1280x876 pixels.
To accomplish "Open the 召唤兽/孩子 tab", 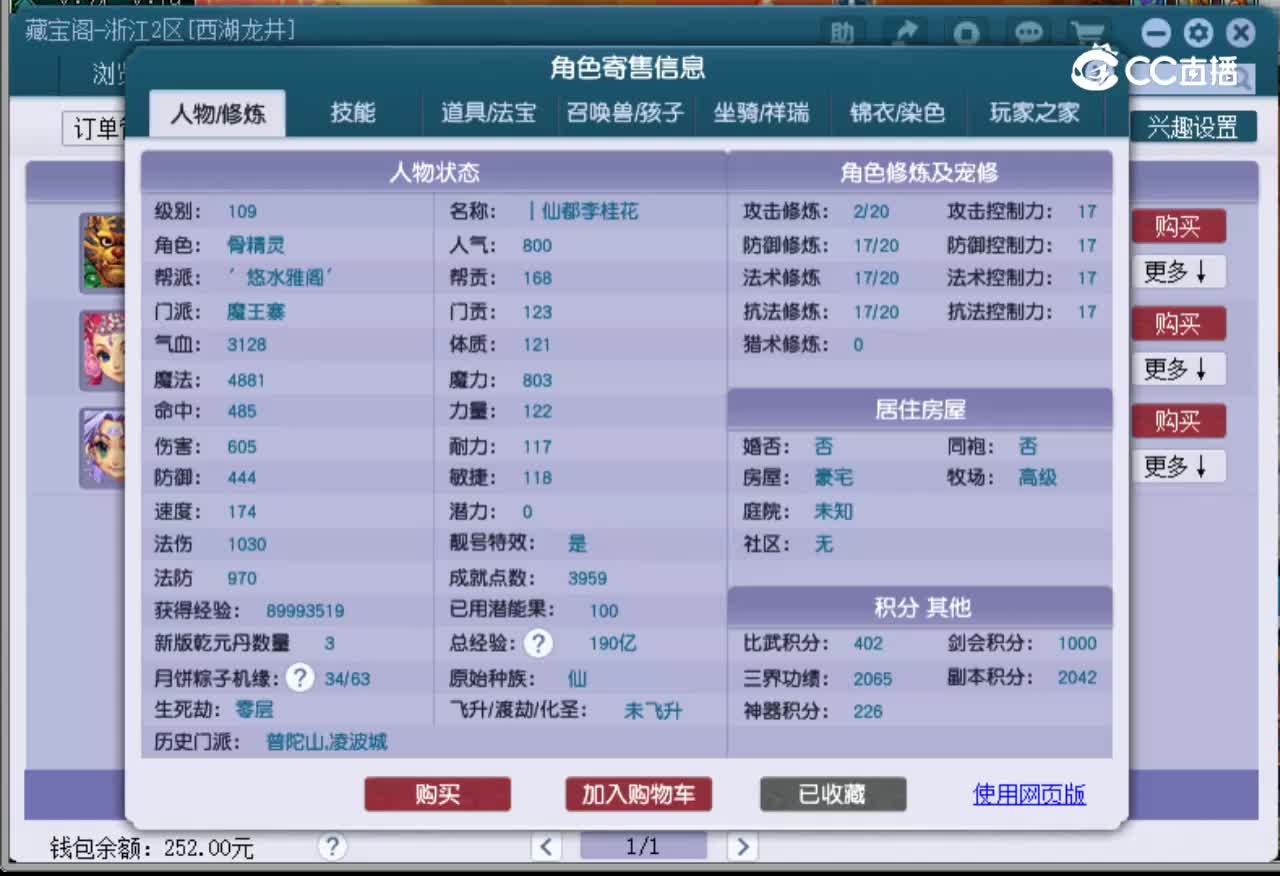I will coord(625,113).
